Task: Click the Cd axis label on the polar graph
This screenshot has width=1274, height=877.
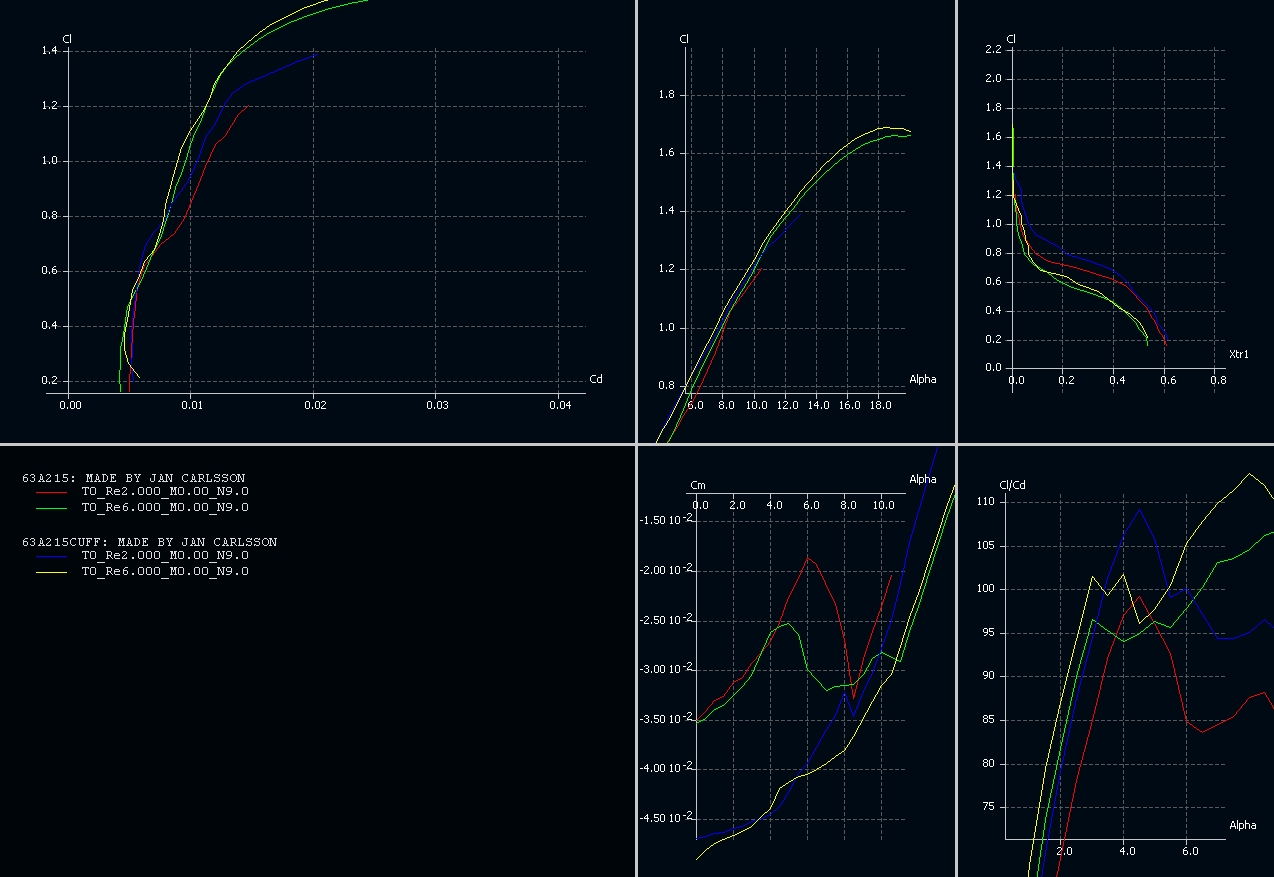Action: tap(596, 379)
